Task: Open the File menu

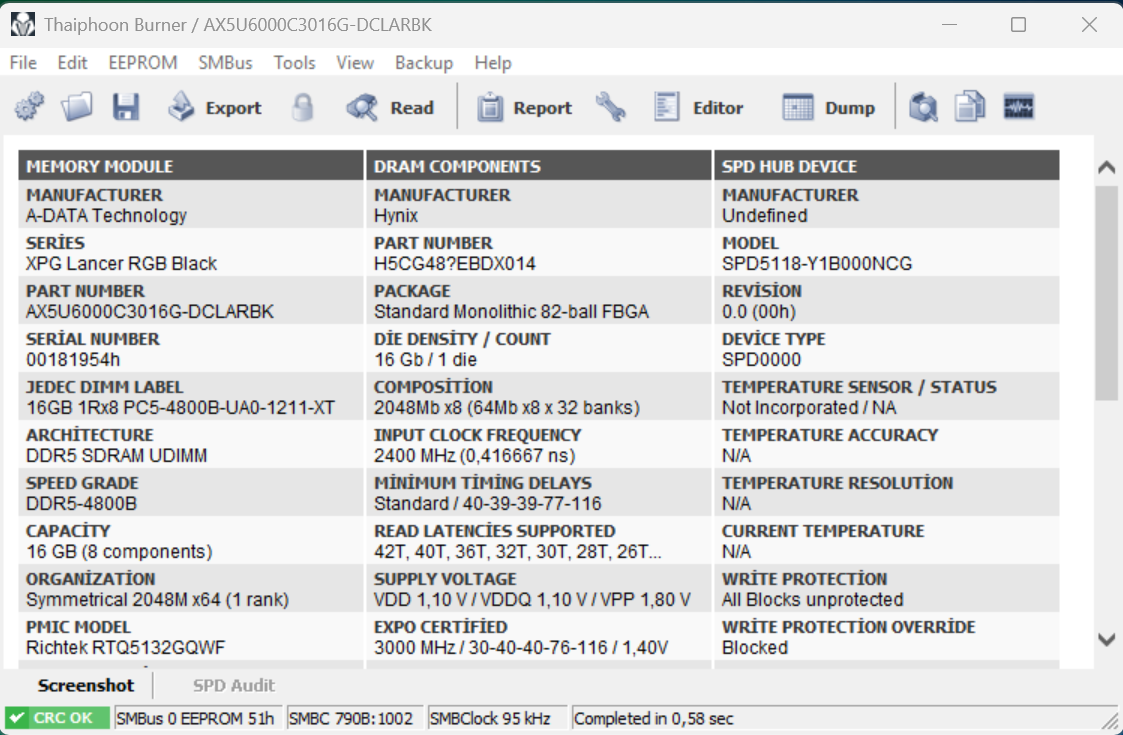Action: coord(23,63)
